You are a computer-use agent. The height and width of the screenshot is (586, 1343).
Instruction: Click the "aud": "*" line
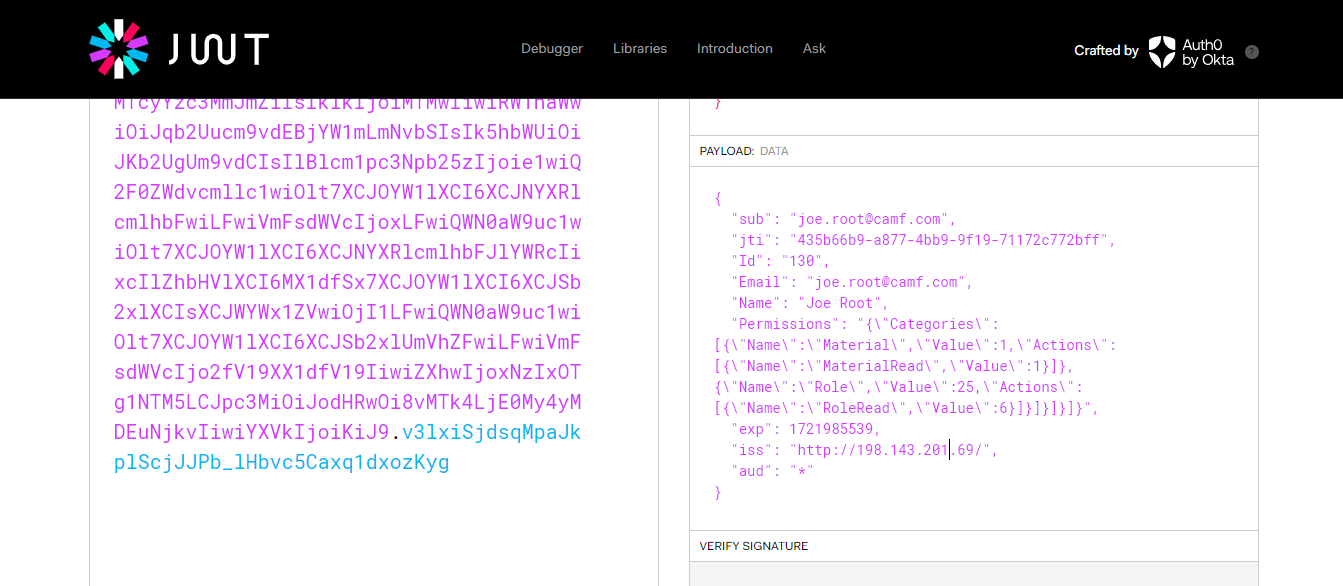click(773, 471)
